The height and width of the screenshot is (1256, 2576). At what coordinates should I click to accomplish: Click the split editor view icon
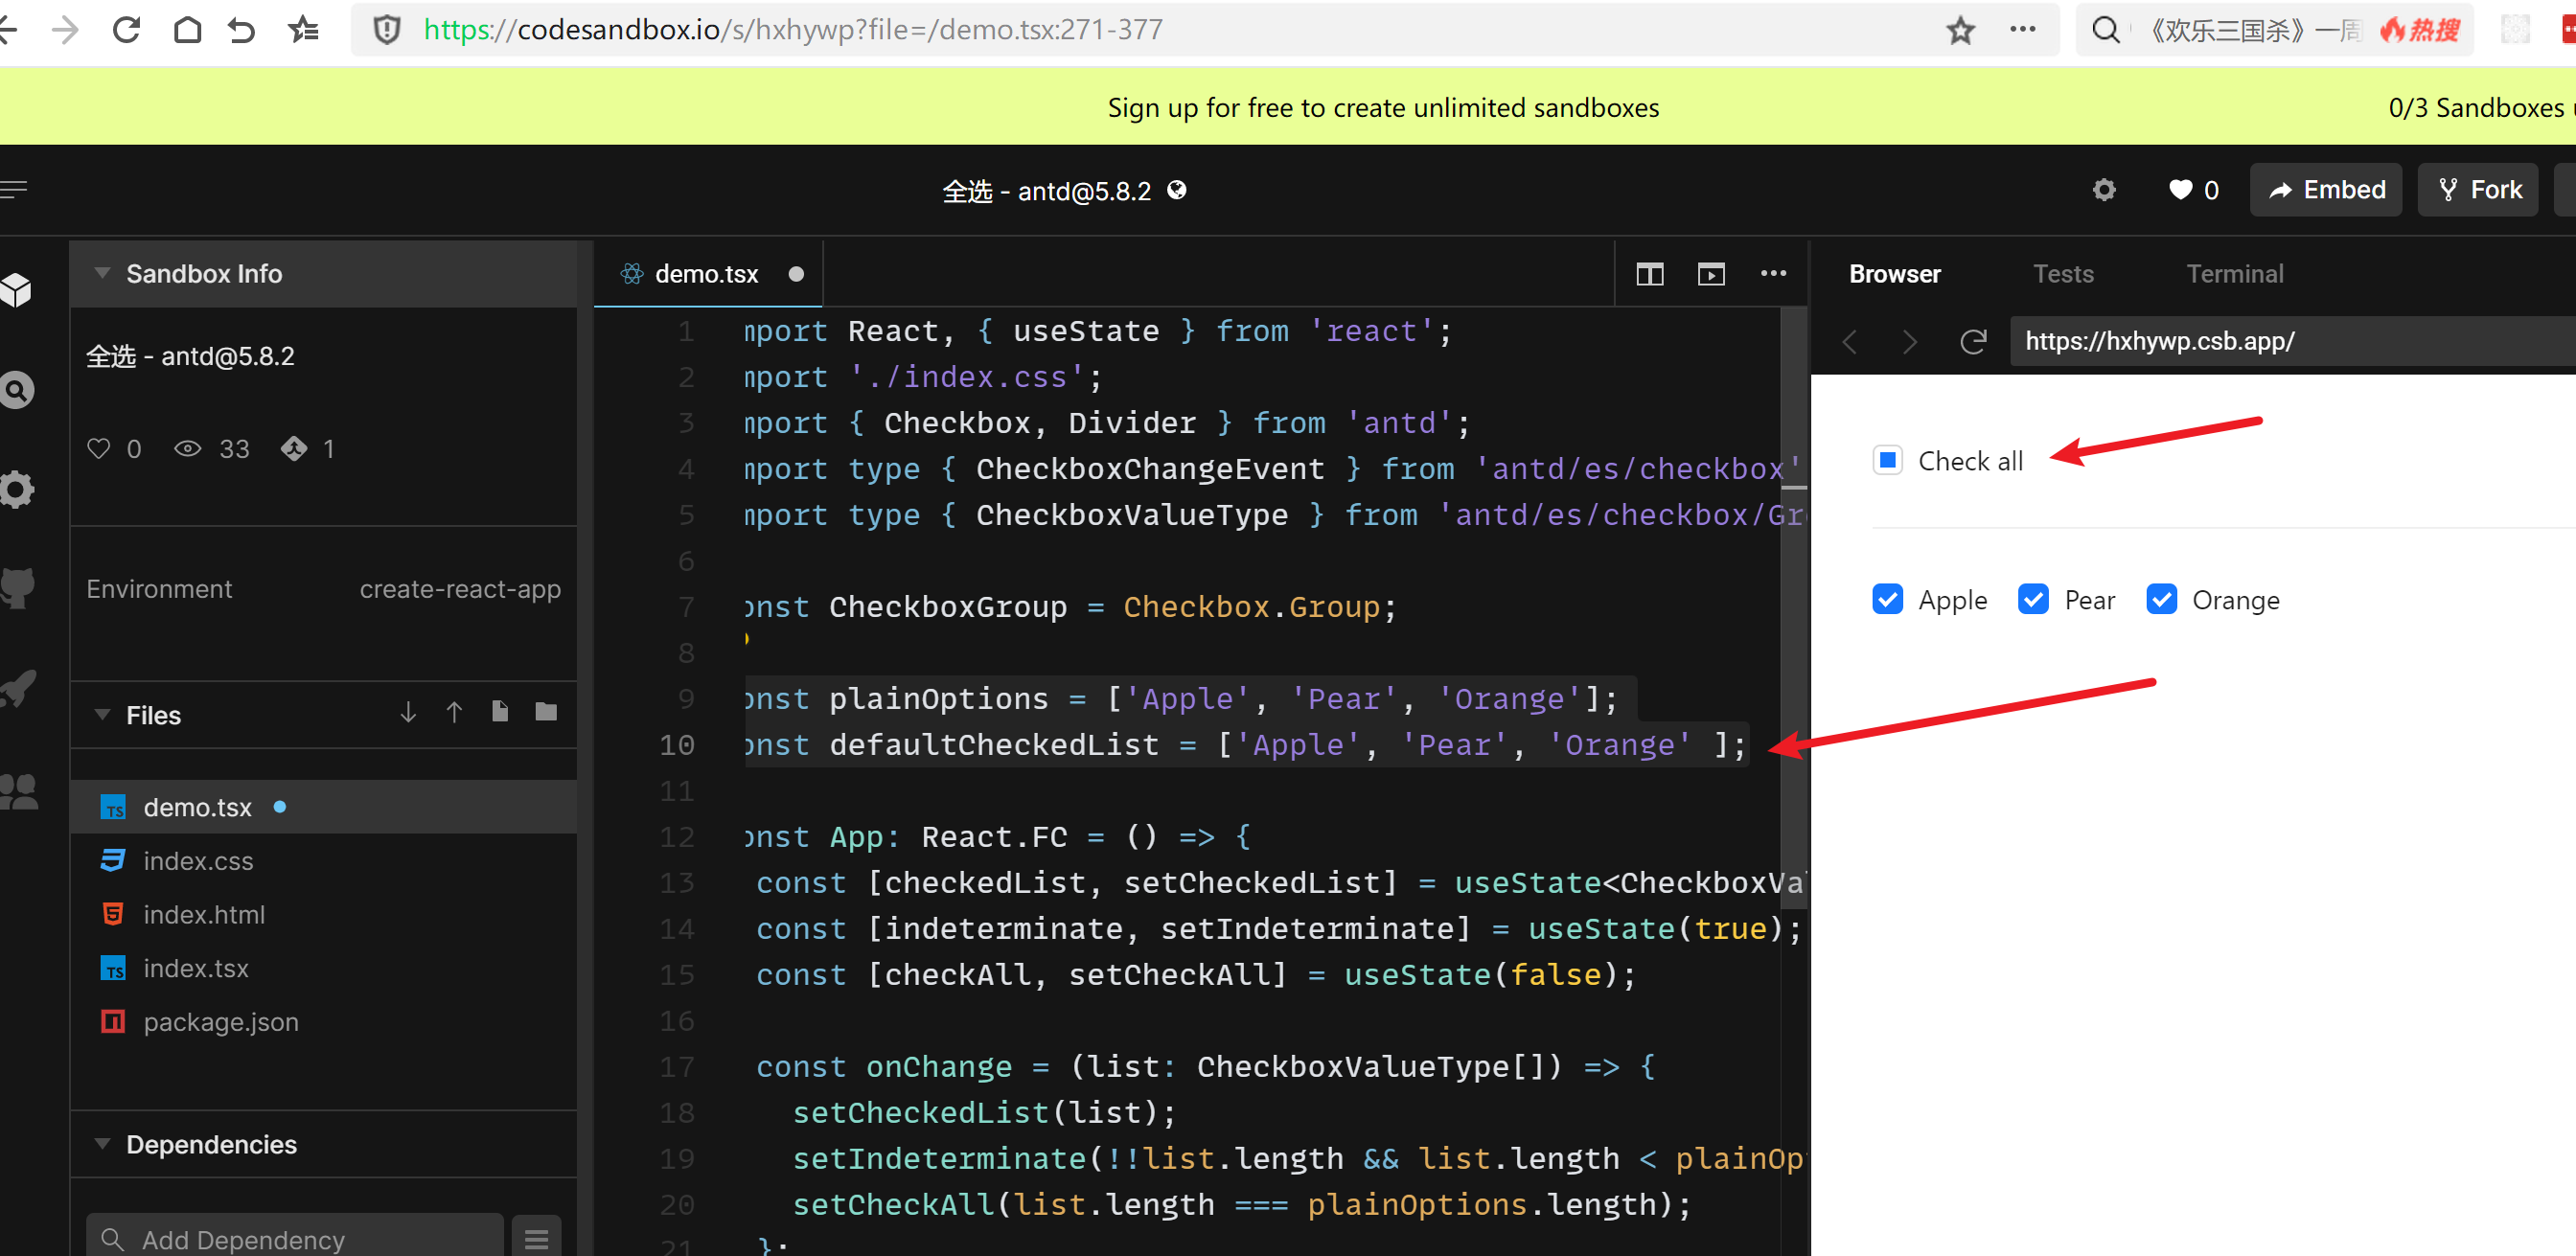[x=1649, y=274]
